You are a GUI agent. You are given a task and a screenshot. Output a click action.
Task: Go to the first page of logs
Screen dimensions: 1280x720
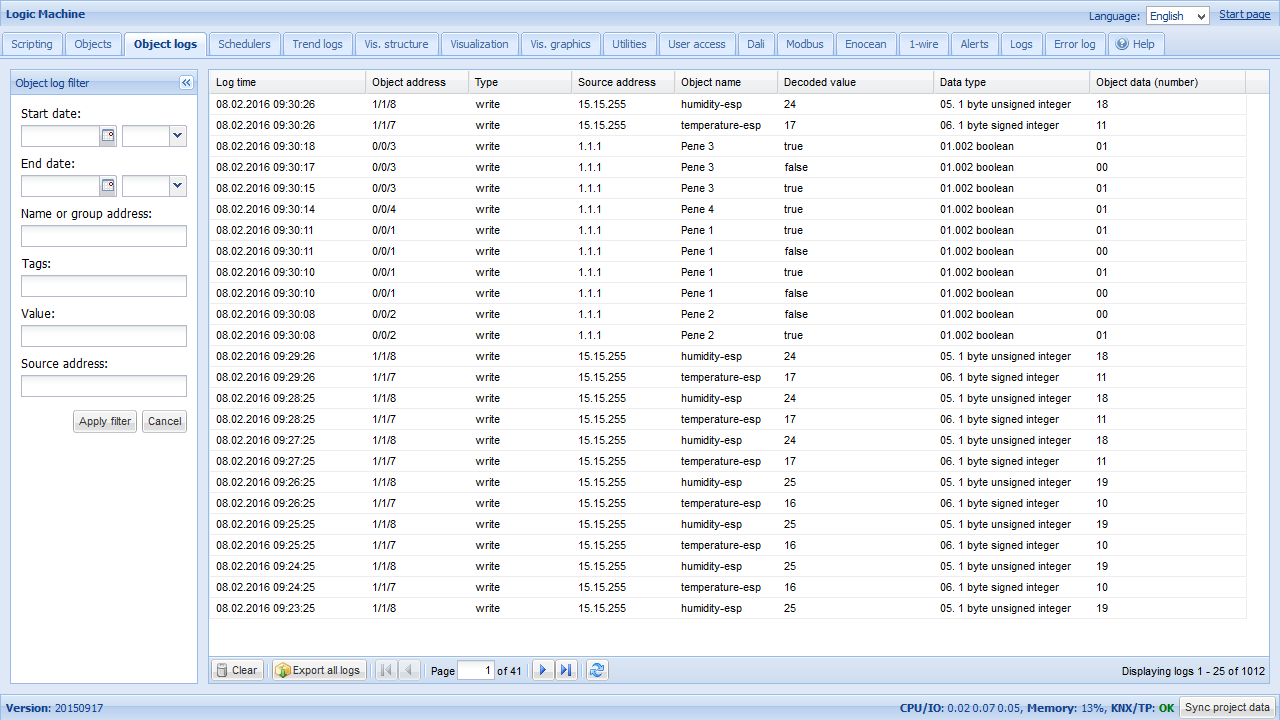click(x=386, y=670)
